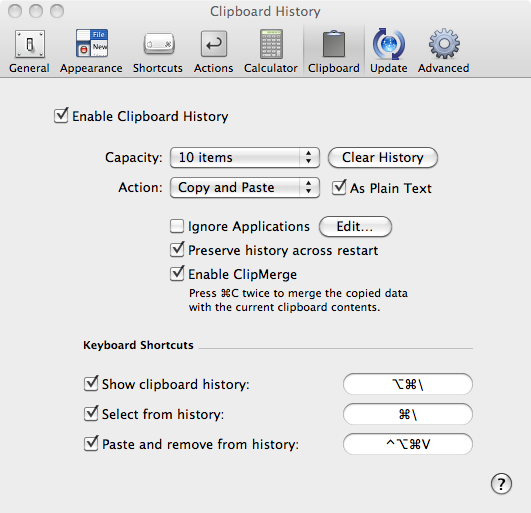Toggle the Enable ClipMerge checkbox
Image resolution: width=531 pixels, height=513 pixels.
tap(177, 274)
